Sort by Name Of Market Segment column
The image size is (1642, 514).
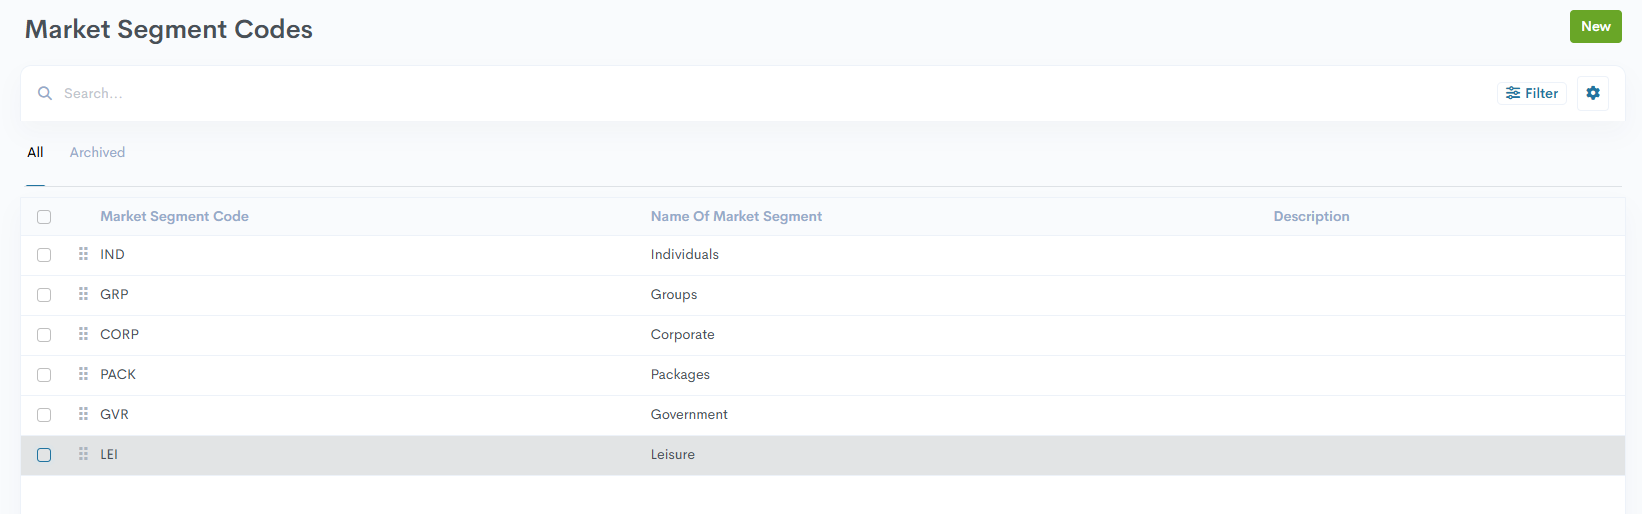[x=736, y=216]
